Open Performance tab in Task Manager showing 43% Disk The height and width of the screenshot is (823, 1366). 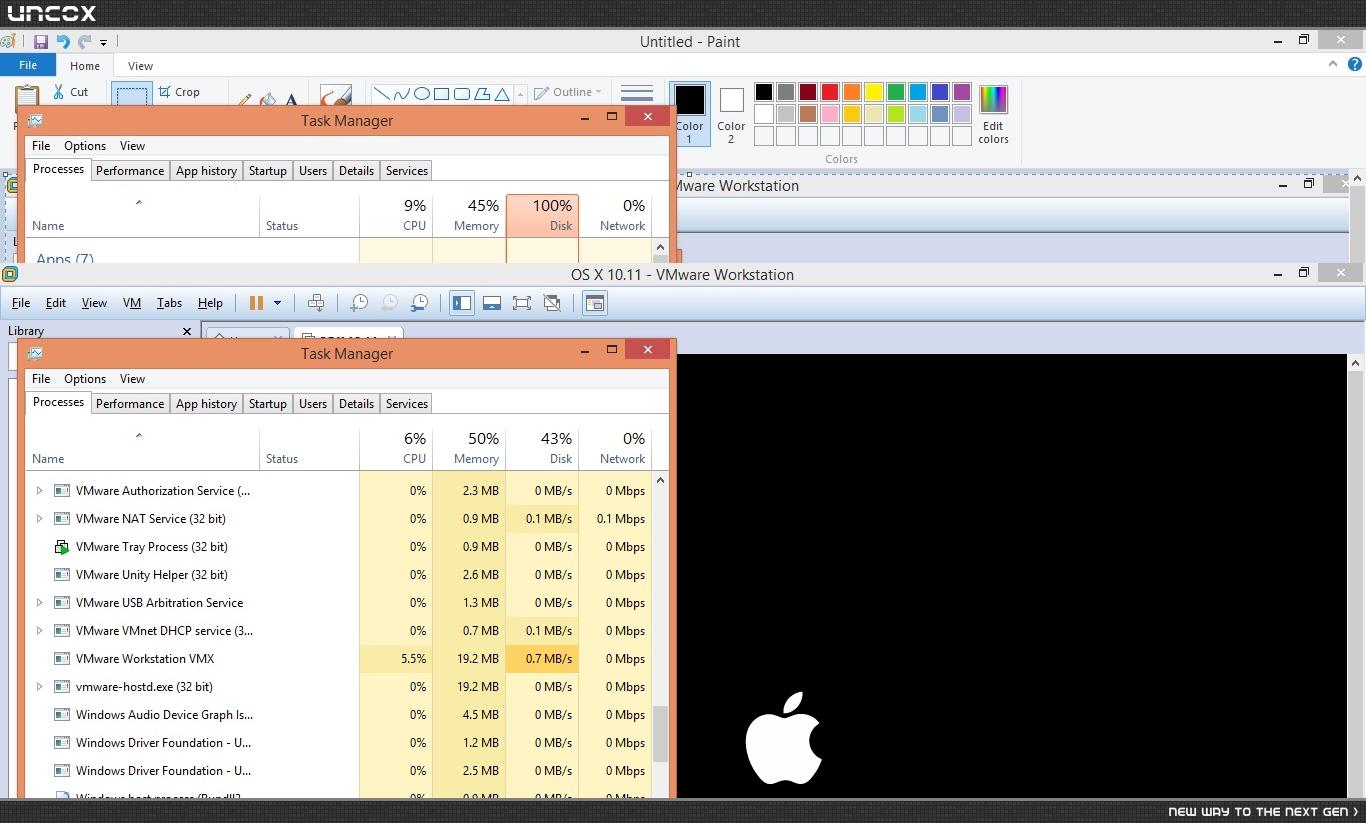point(130,404)
